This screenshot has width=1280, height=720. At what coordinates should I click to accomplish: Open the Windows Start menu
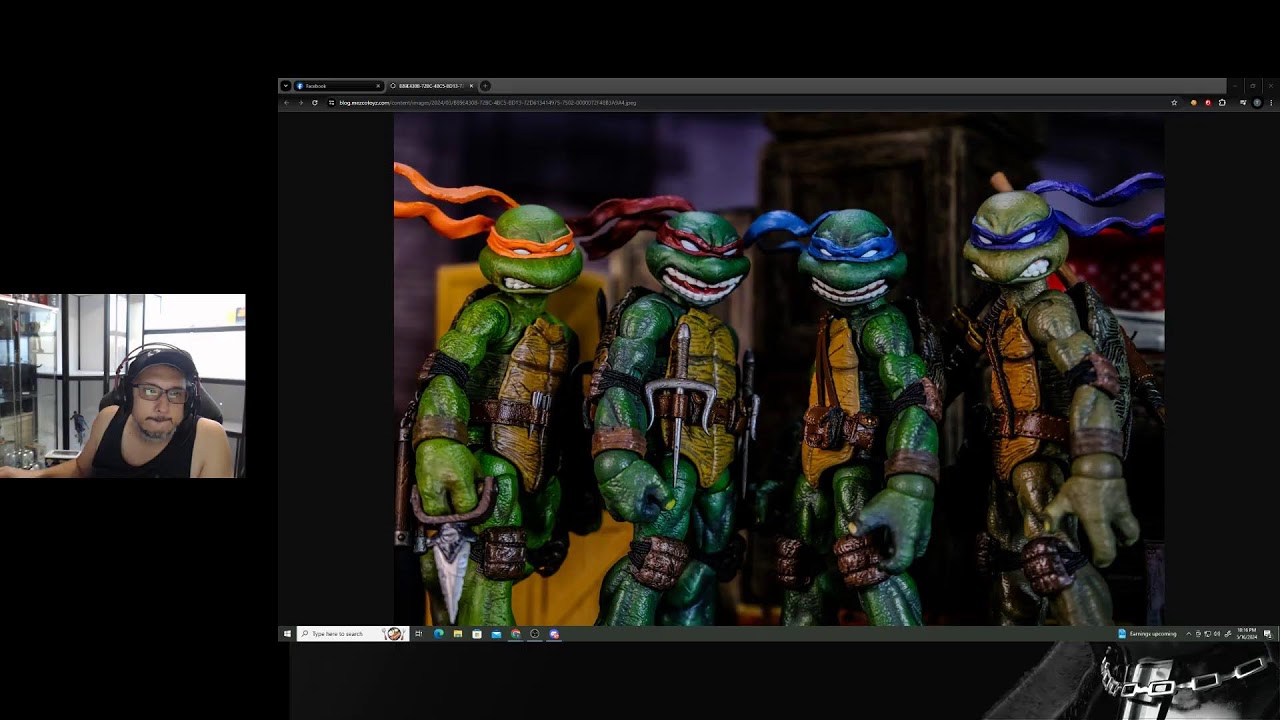[x=287, y=634]
